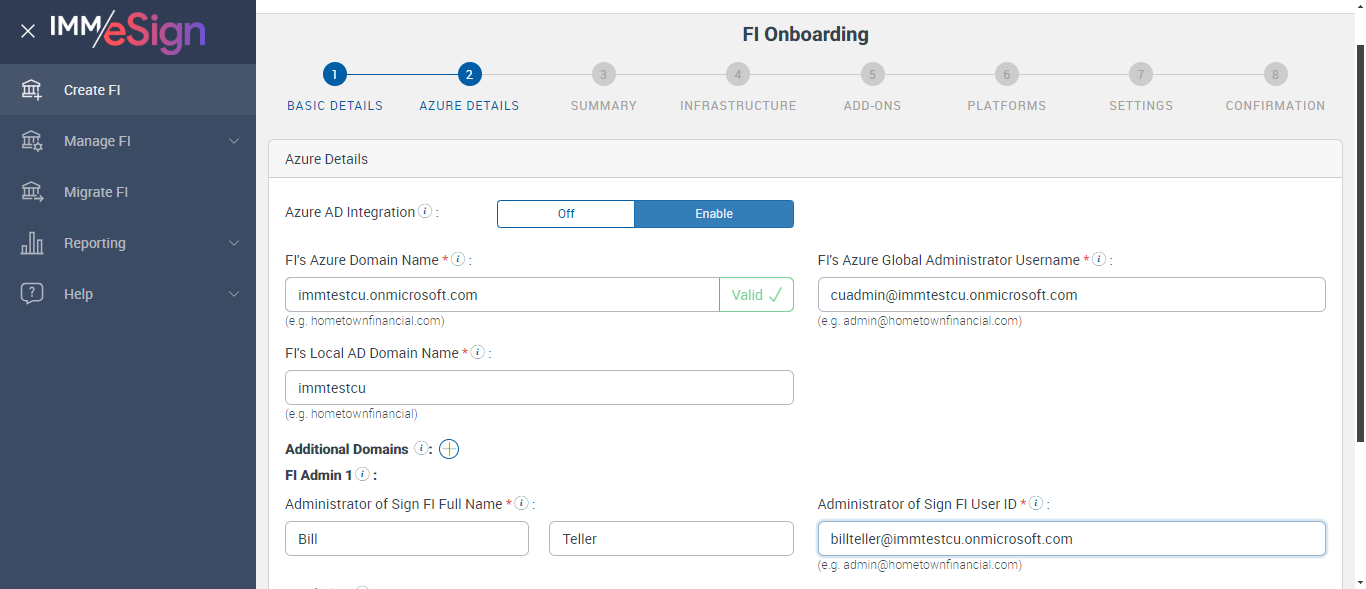Turn Azure AD Integration Off
Image resolution: width=1366 pixels, height=589 pixels.
[x=566, y=214]
